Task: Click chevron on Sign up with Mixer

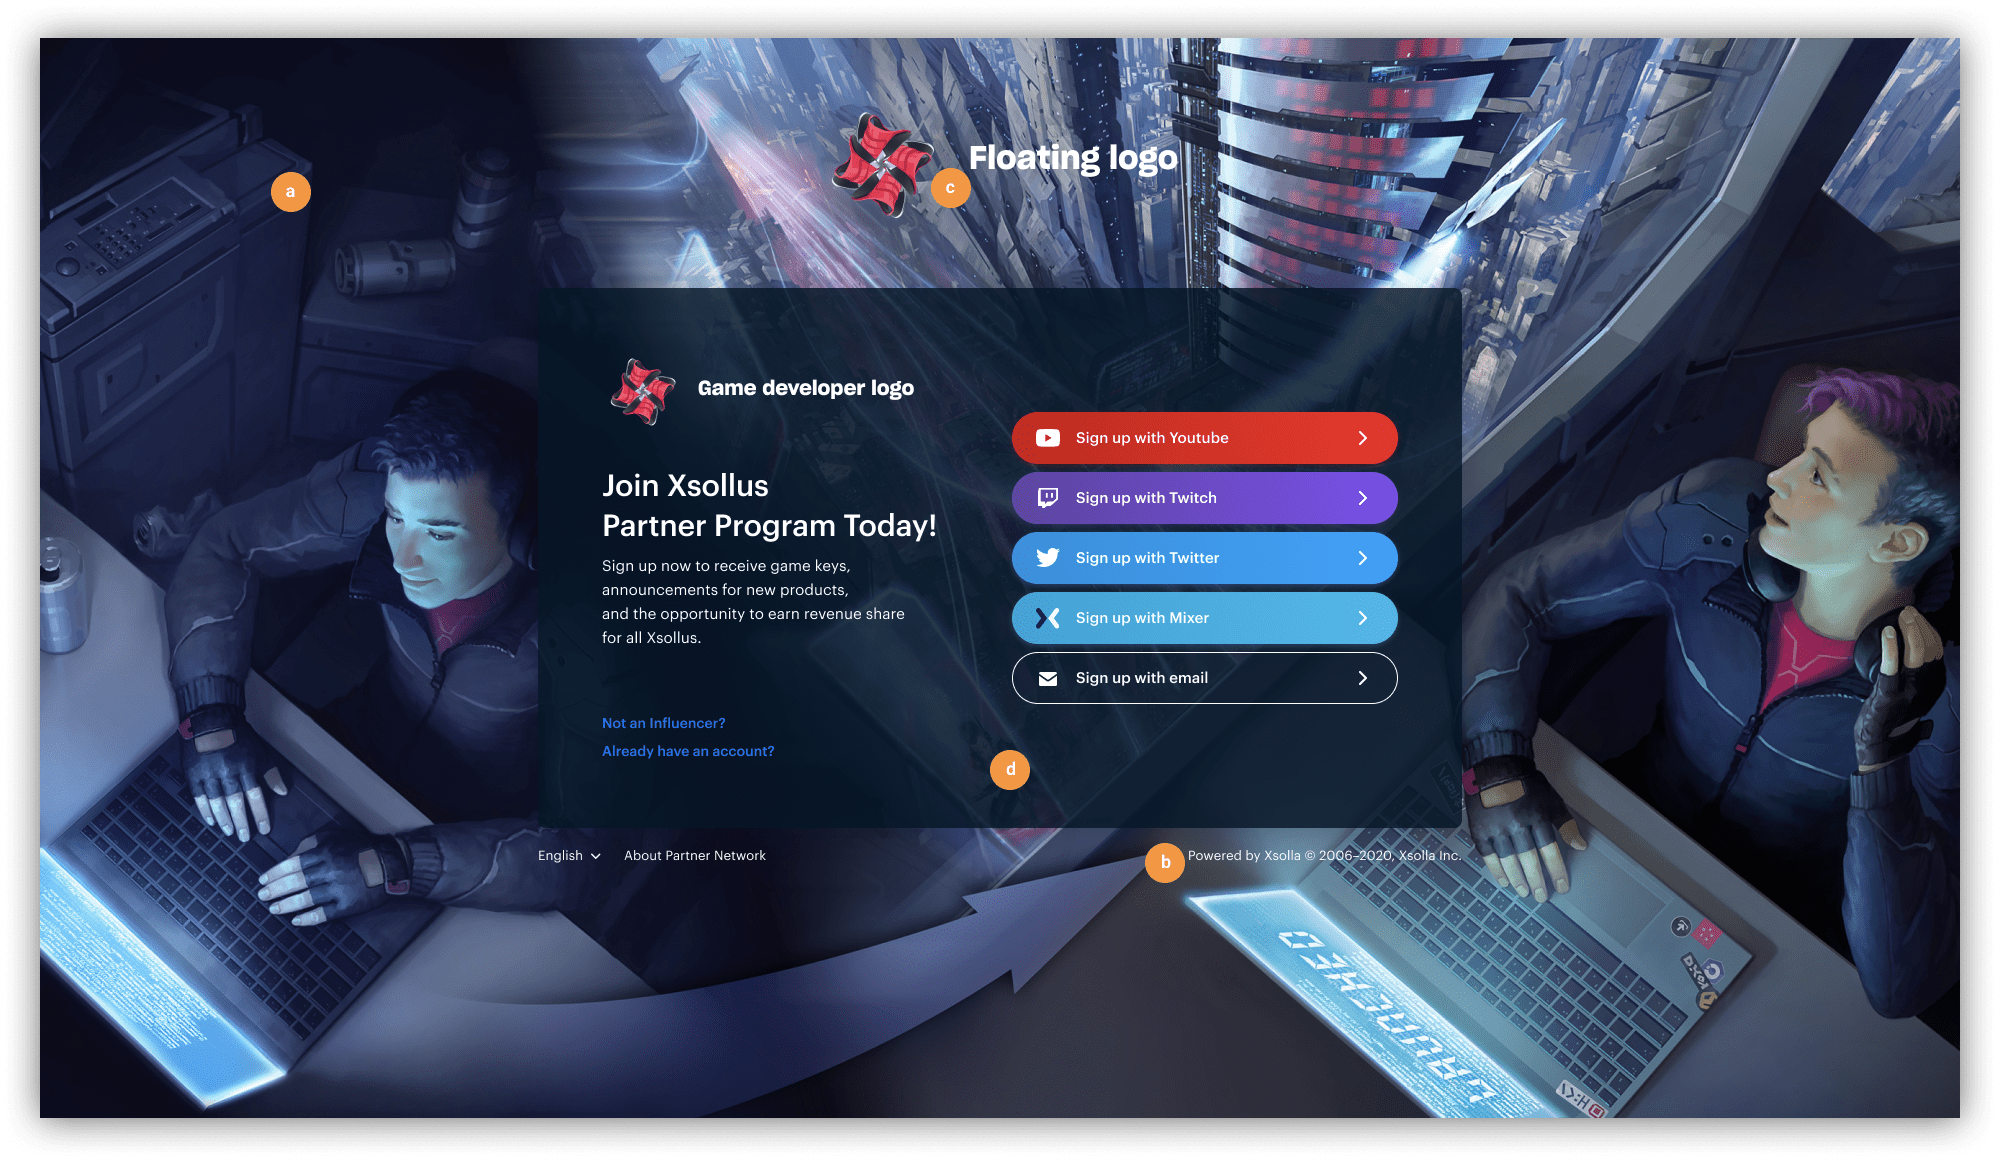Action: pyautogui.click(x=1362, y=618)
